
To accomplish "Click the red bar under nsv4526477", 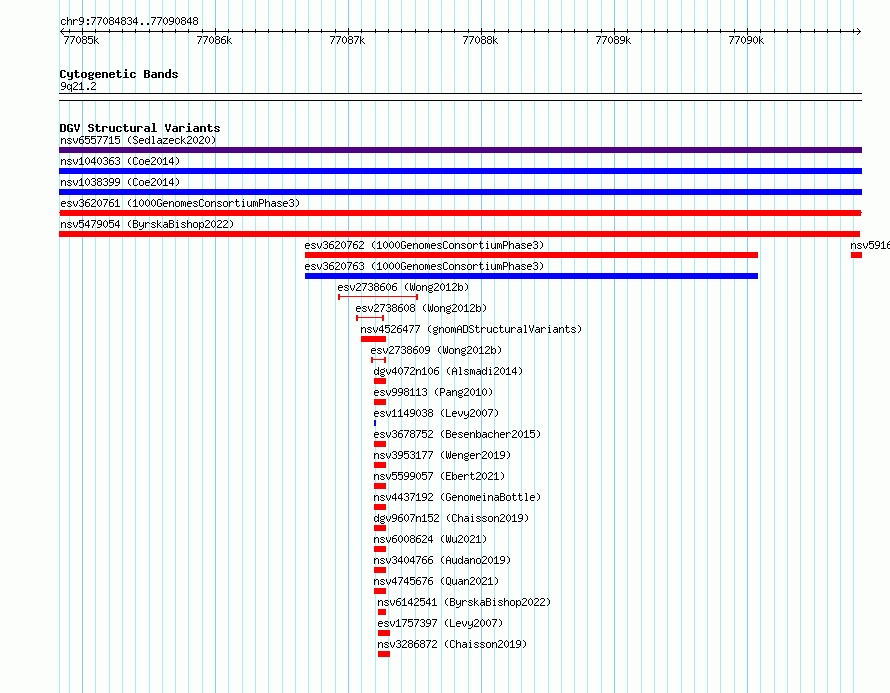I will 373,339.
